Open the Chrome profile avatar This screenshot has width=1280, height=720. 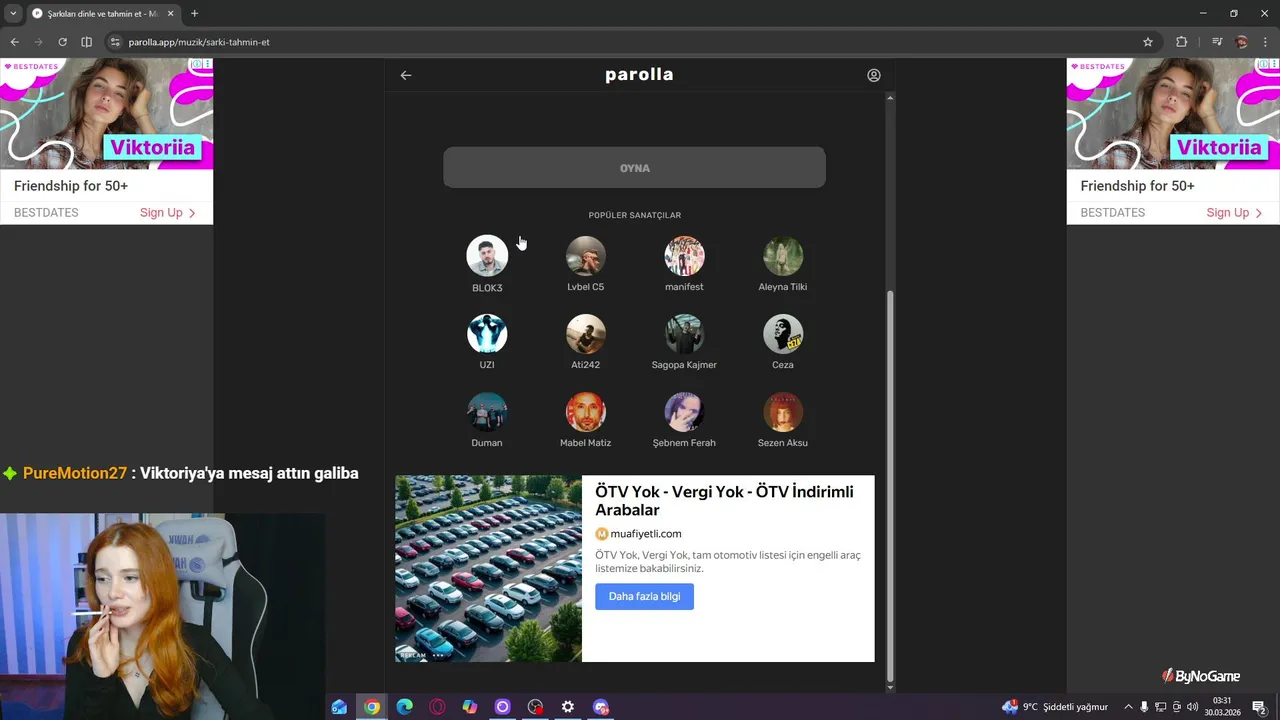1242,42
